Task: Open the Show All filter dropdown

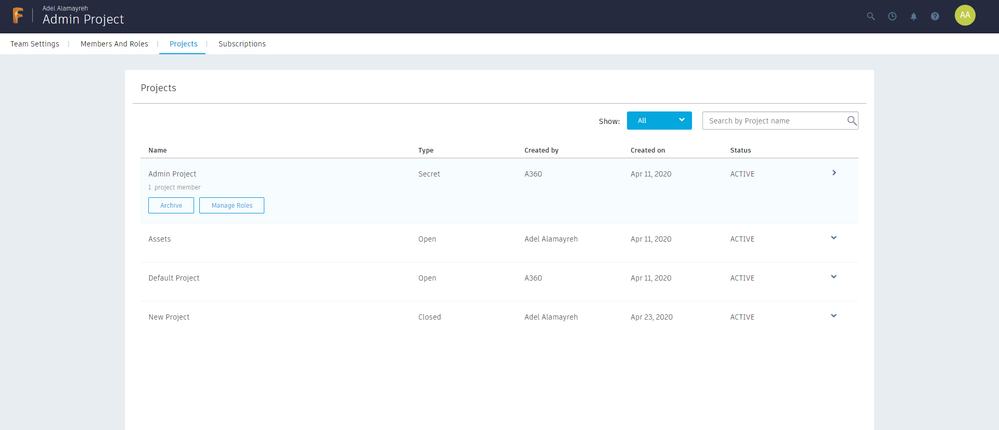Action: [659, 120]
